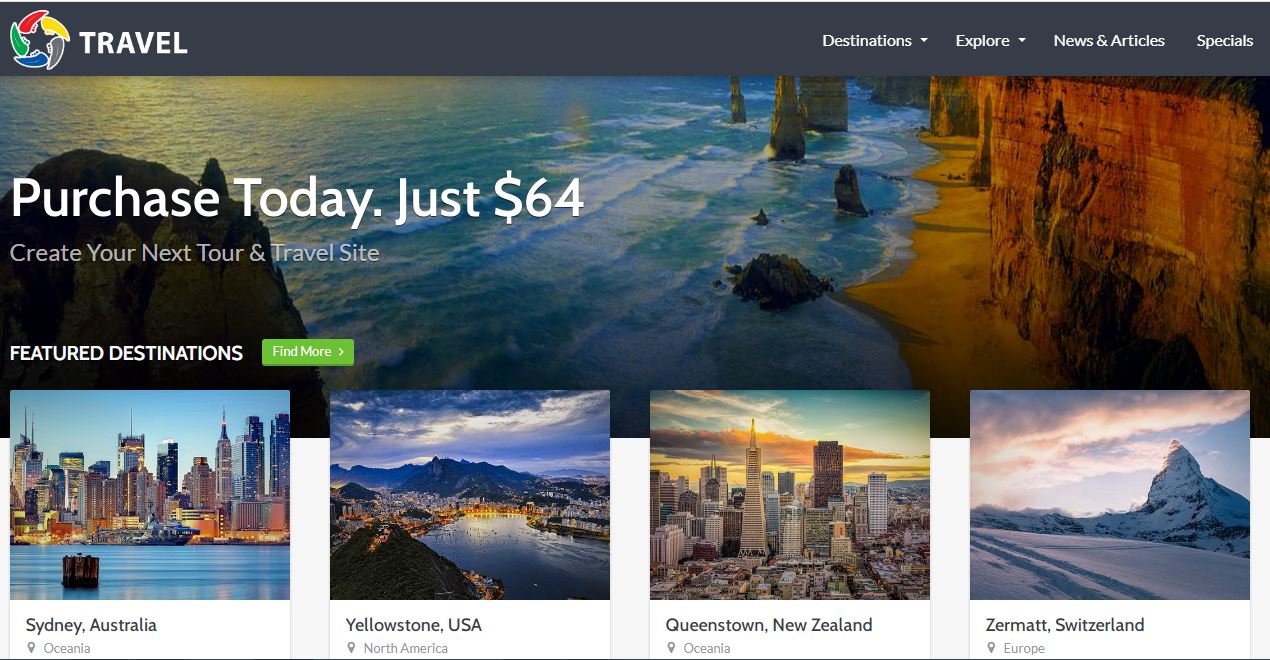The width and height of the screenshot is (1270, 660).
Task: Click the map pin icon beside North America
Action: tap(351, 648)
